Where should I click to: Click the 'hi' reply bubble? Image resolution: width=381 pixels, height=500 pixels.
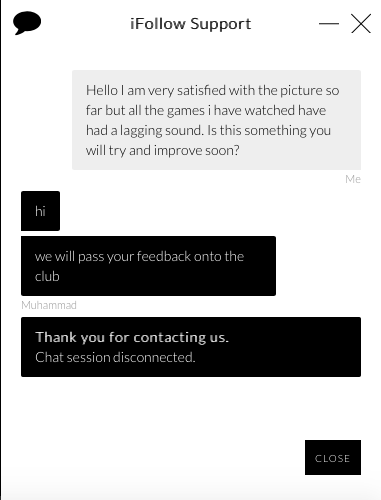point(40,211)
